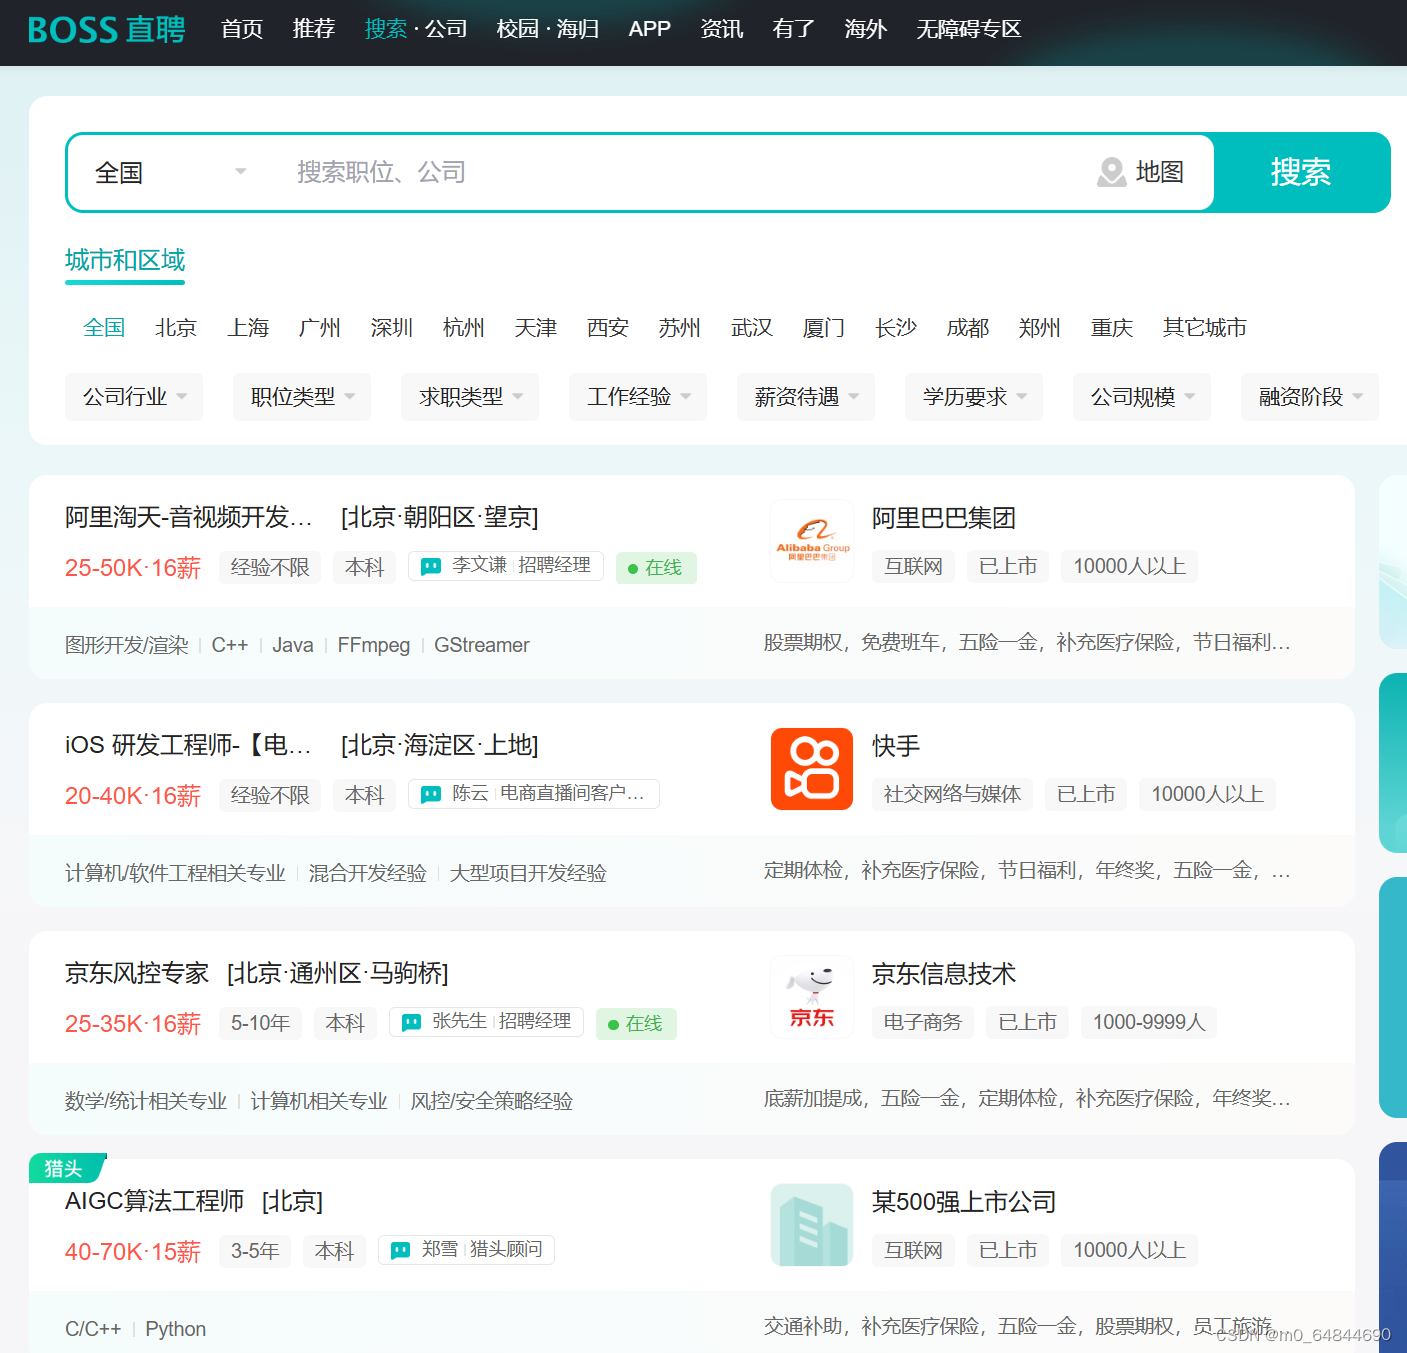
Task: Expand the 公司行业 filter
Action: [134, 397]
